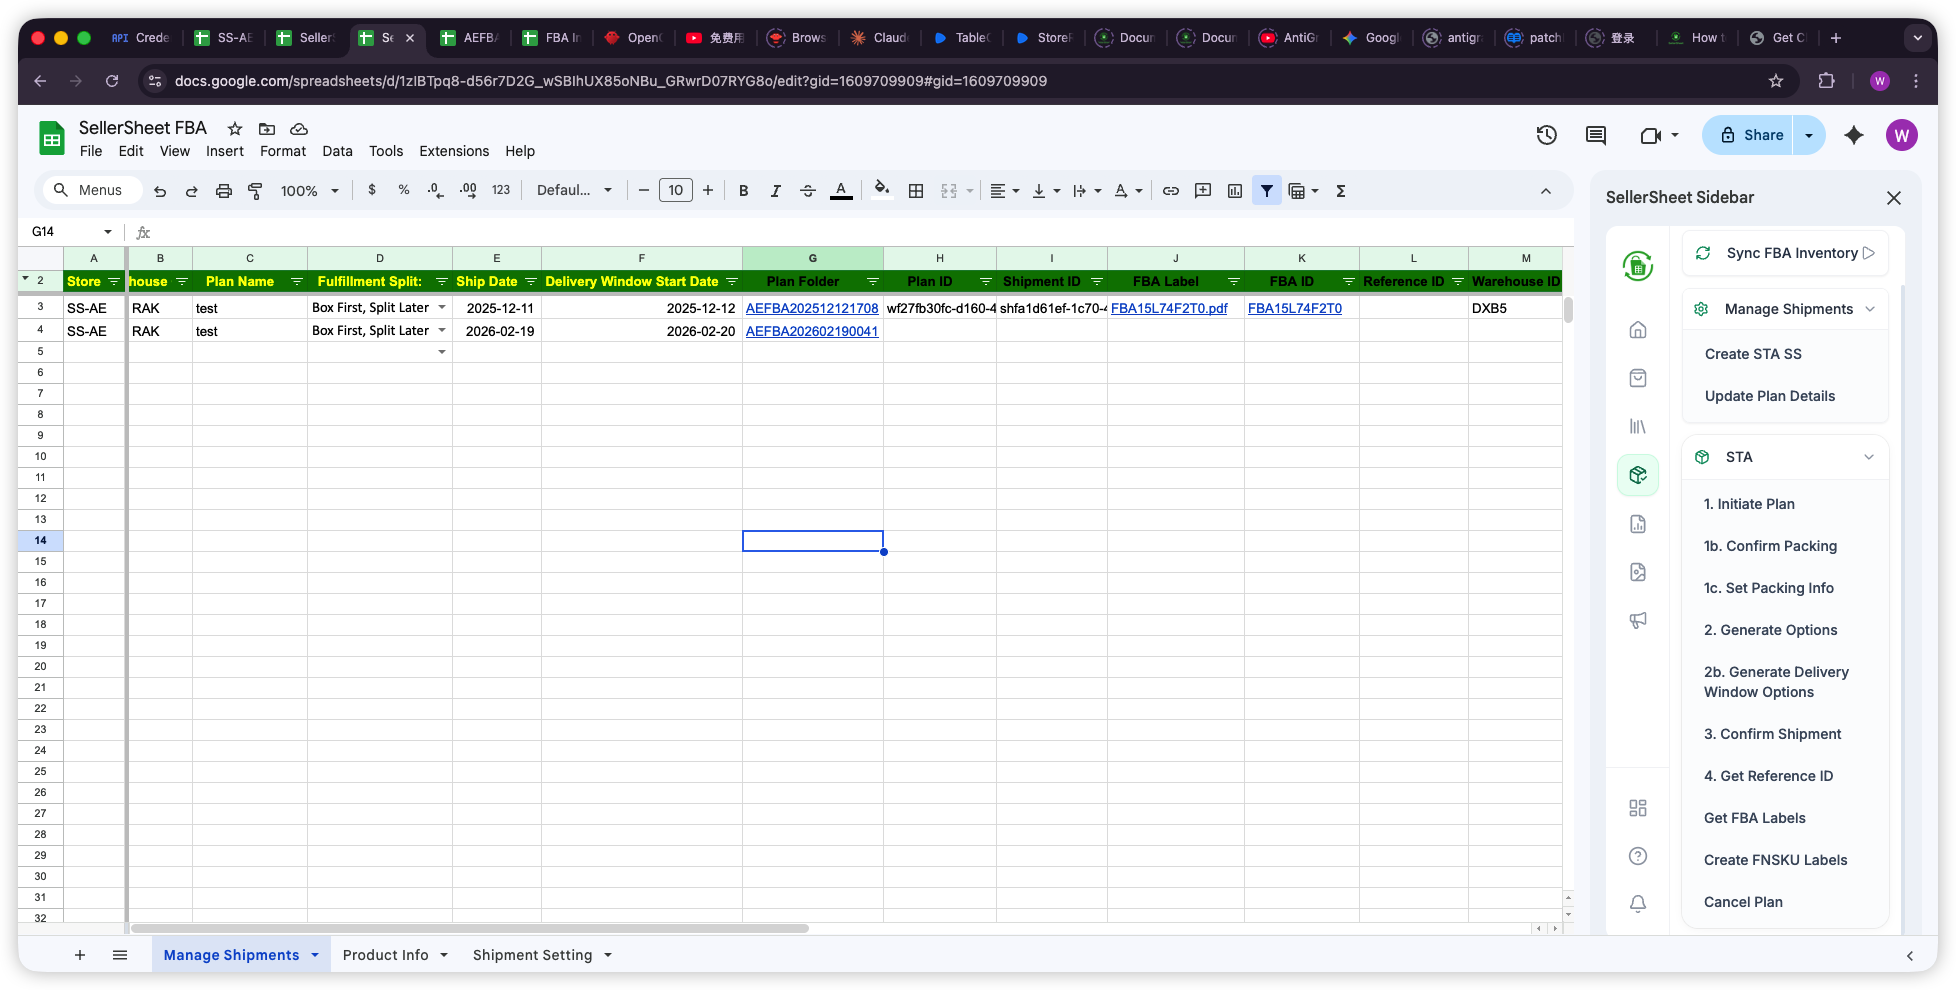
Task: Collapse the STA section in the sidebar
Action: [1870, 457]
